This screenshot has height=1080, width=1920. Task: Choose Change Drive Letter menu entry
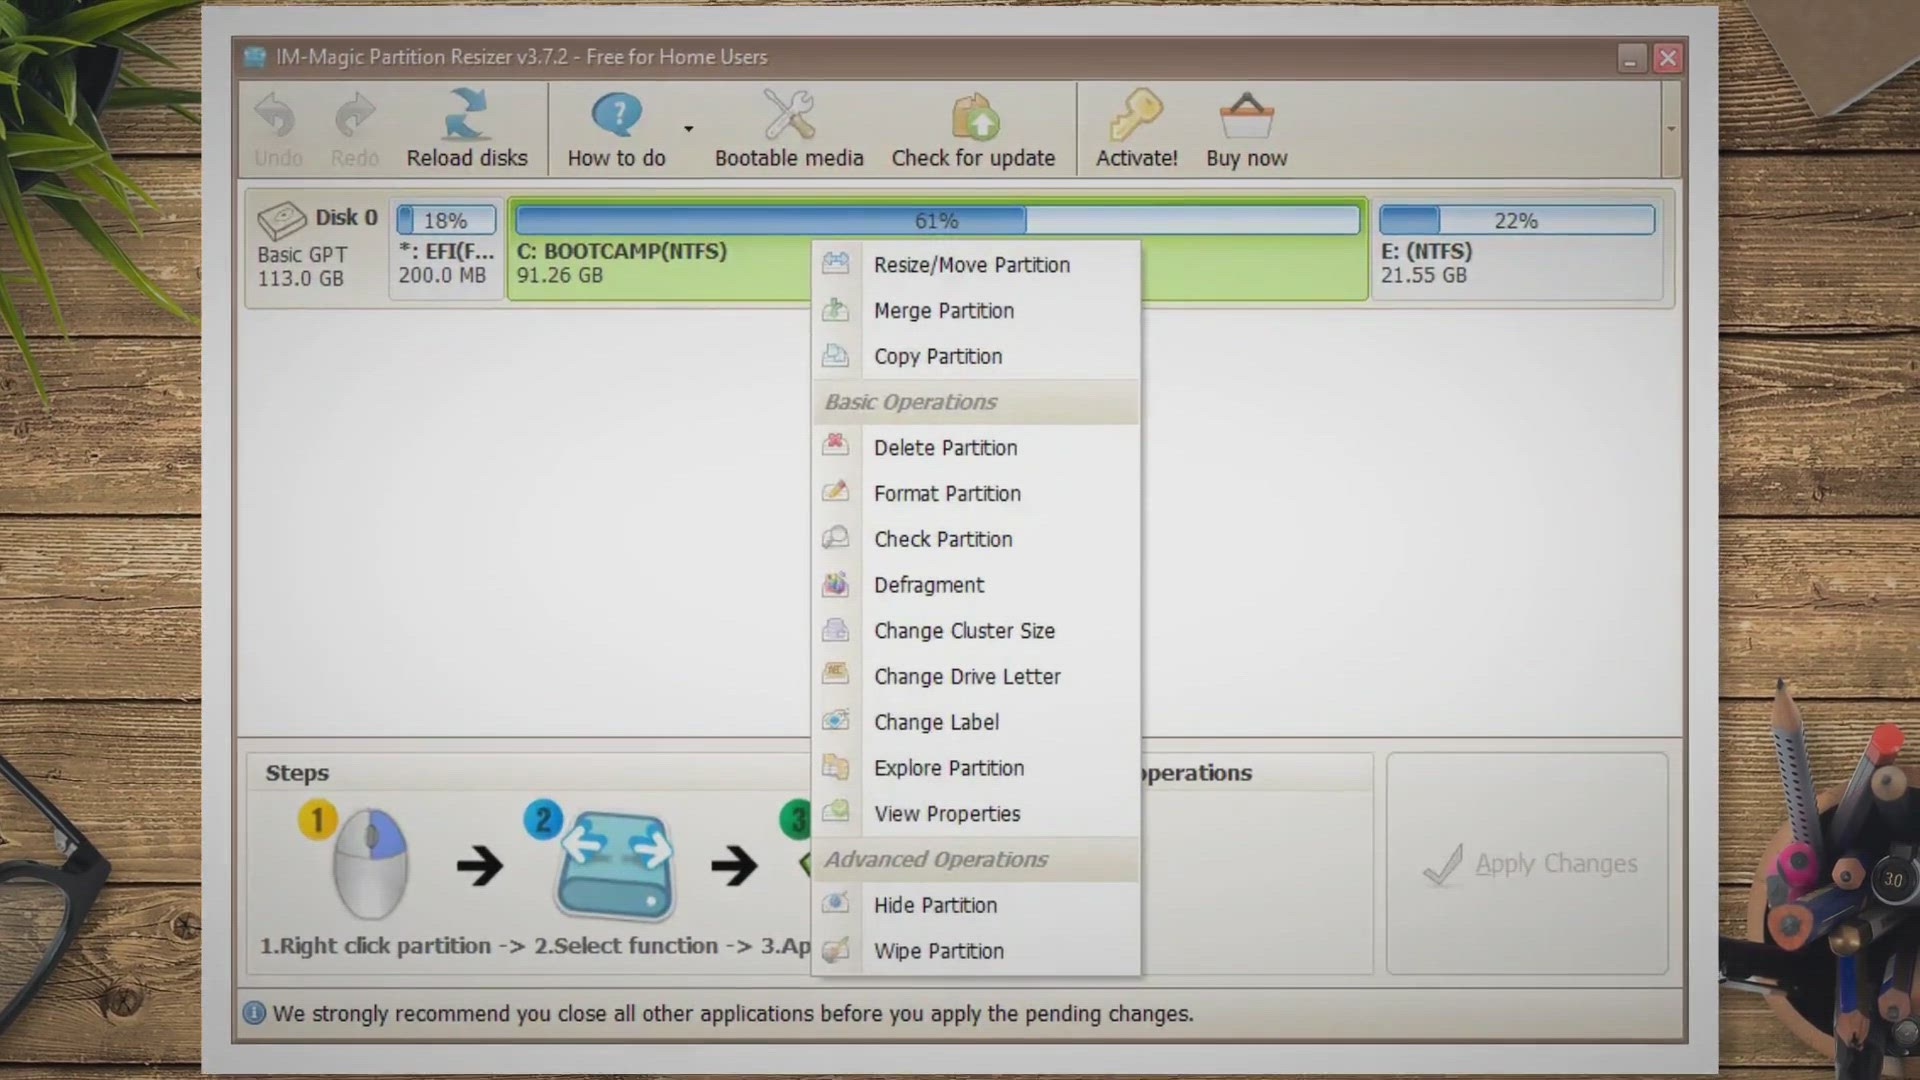(x=975, y=677)
